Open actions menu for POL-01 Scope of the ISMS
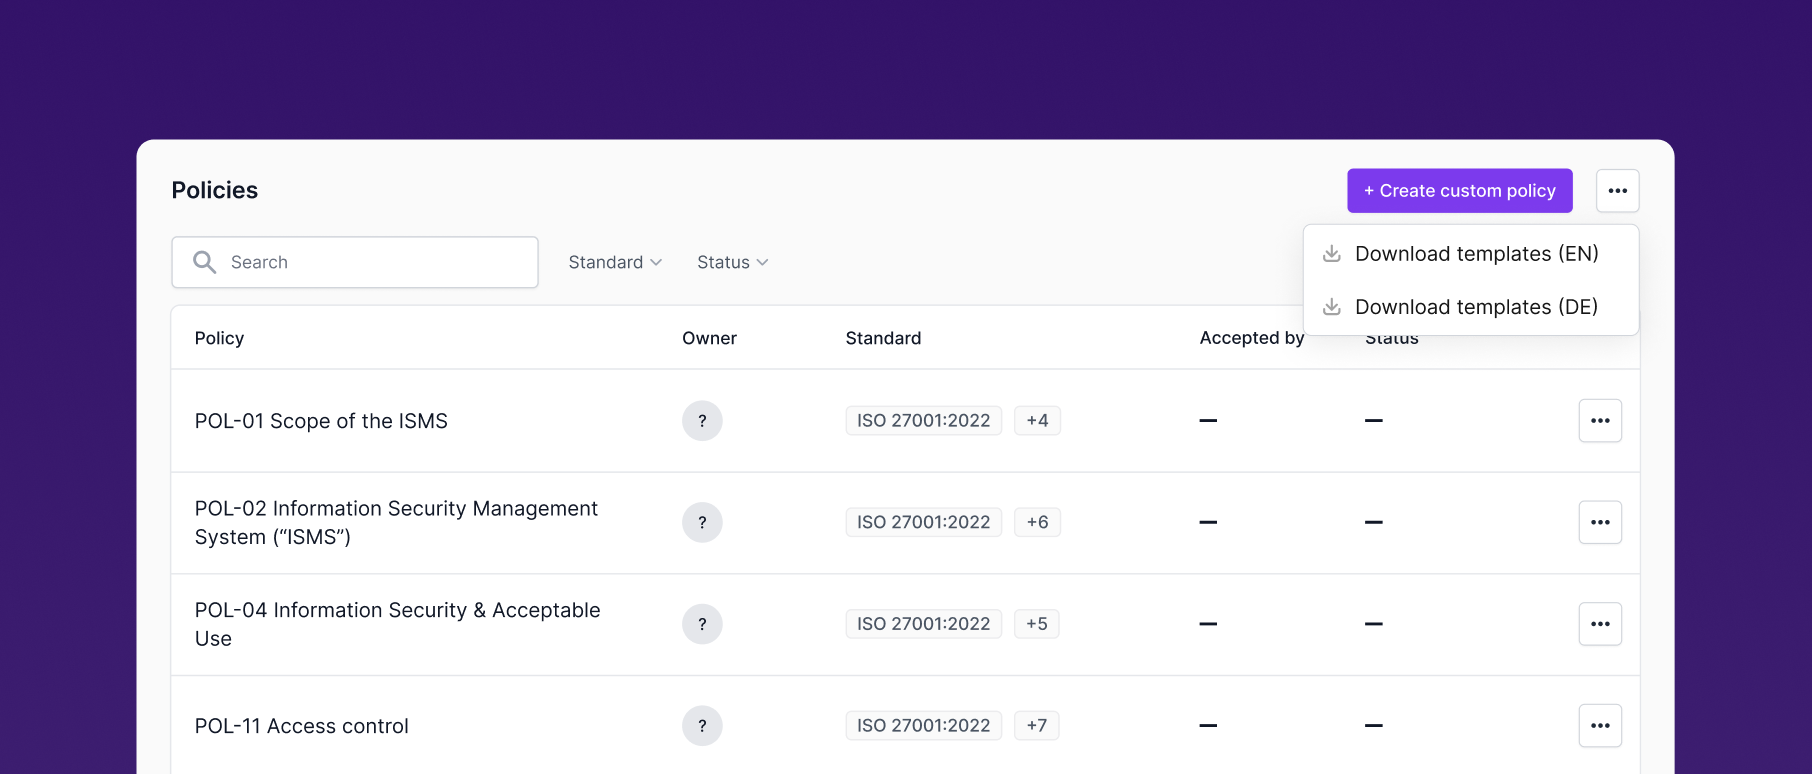This screenshot has width=1812, height=774. 1600,421
